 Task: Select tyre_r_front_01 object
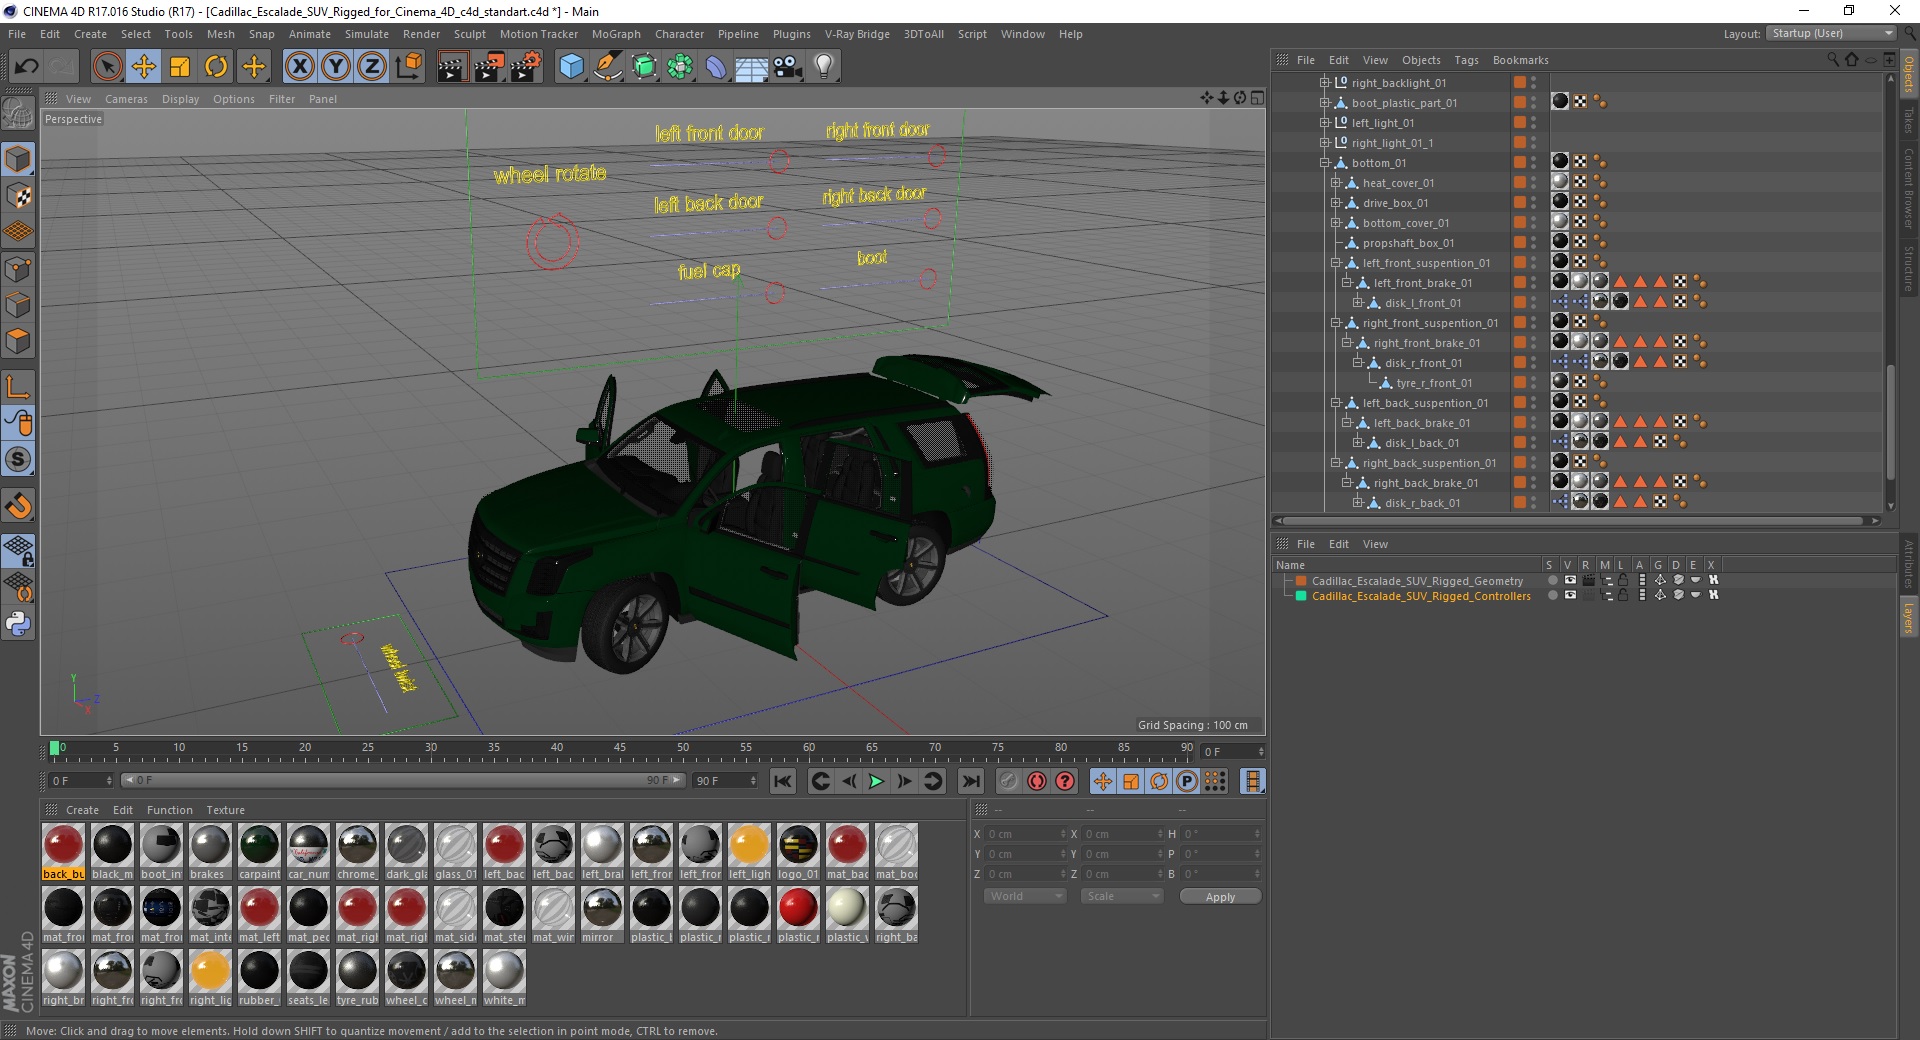1434,383
